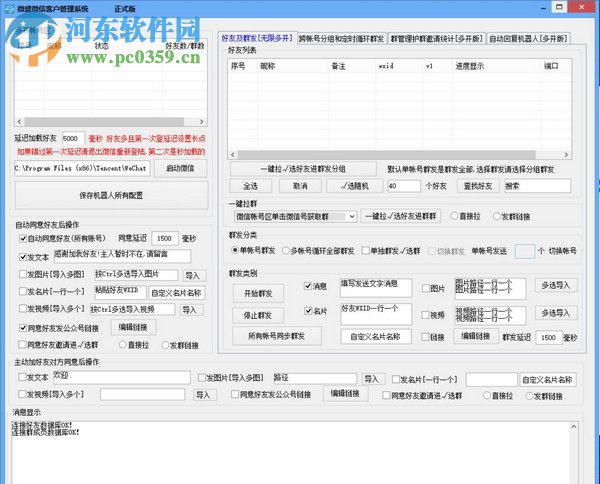Screen dimensions: 600x484
Task: Click 编辑链接 in the 群发类别 section
Action: pos(476,336)
